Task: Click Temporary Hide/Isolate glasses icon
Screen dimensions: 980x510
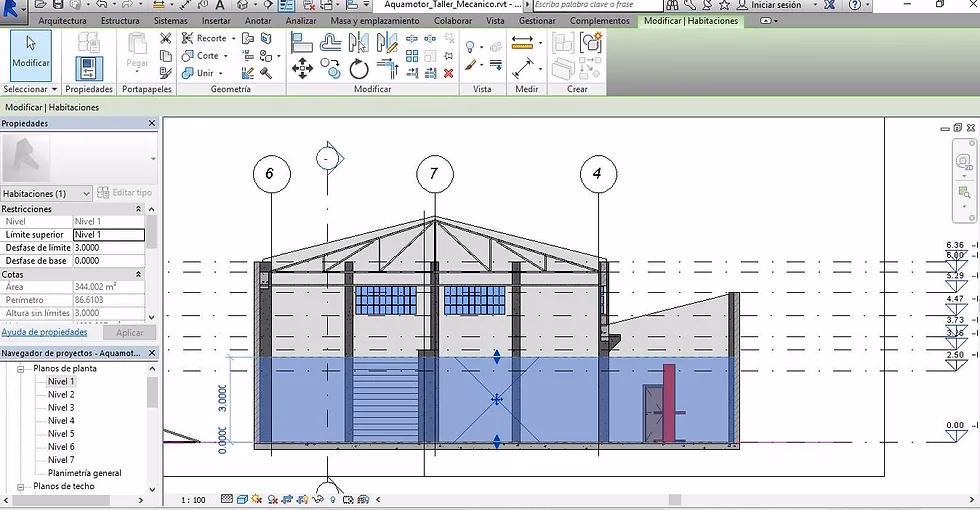Action: tap(318, 499)
